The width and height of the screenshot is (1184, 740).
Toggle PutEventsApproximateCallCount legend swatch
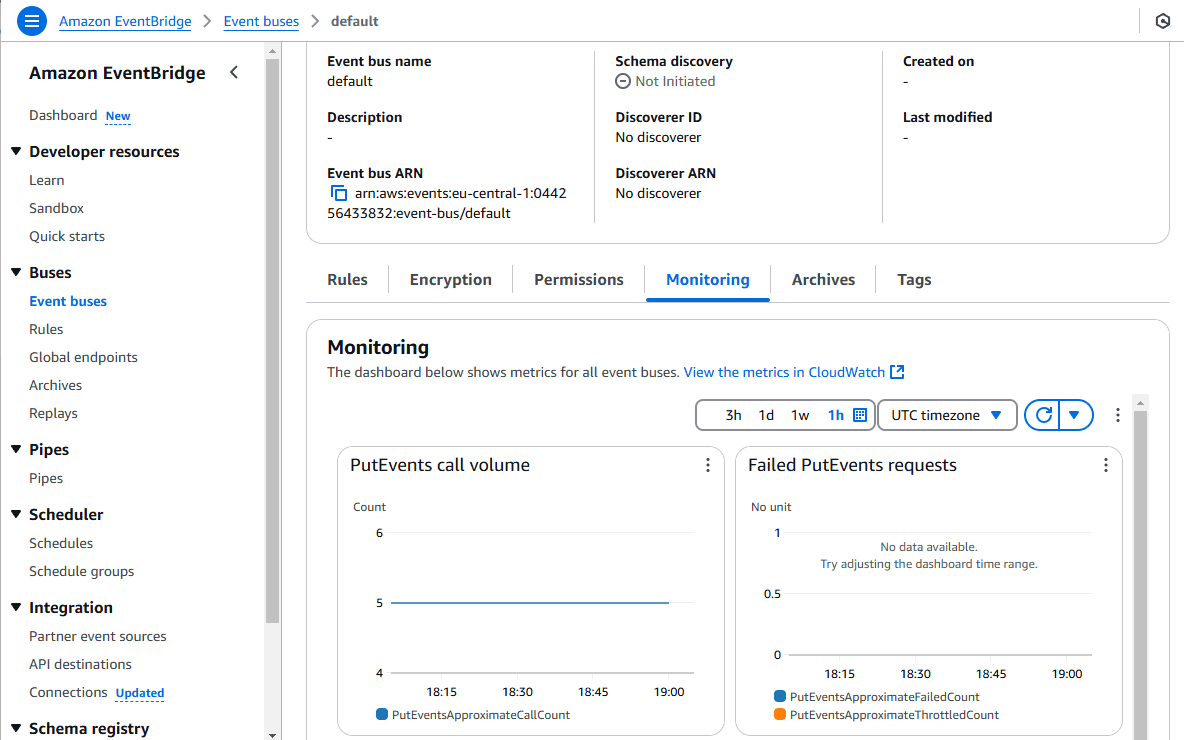(x=382, y=714)
